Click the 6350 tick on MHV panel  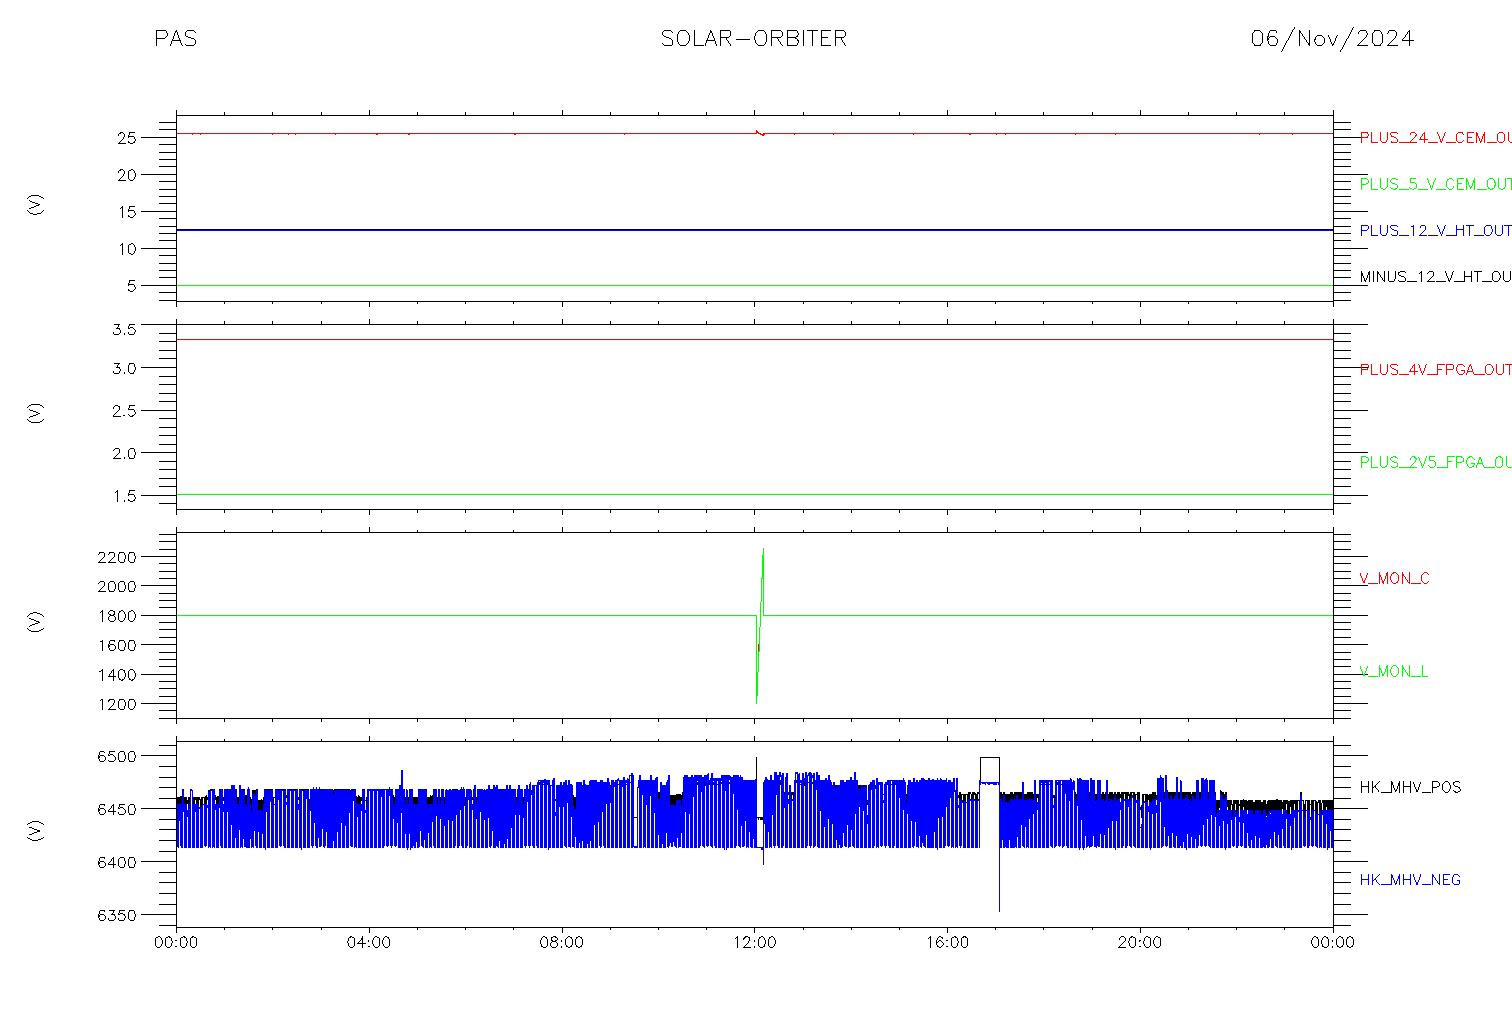117,915
